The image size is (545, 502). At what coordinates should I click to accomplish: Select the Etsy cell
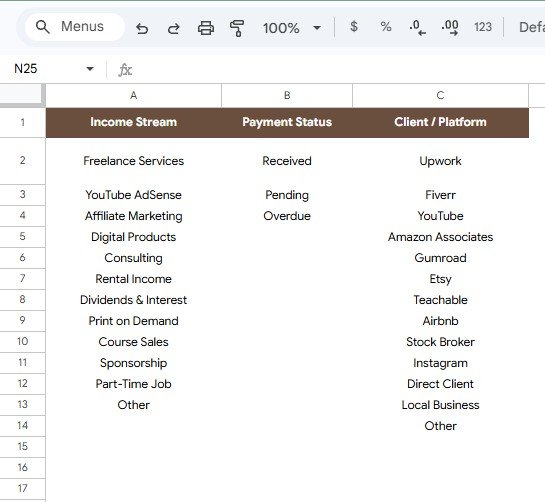coord(440,279)
